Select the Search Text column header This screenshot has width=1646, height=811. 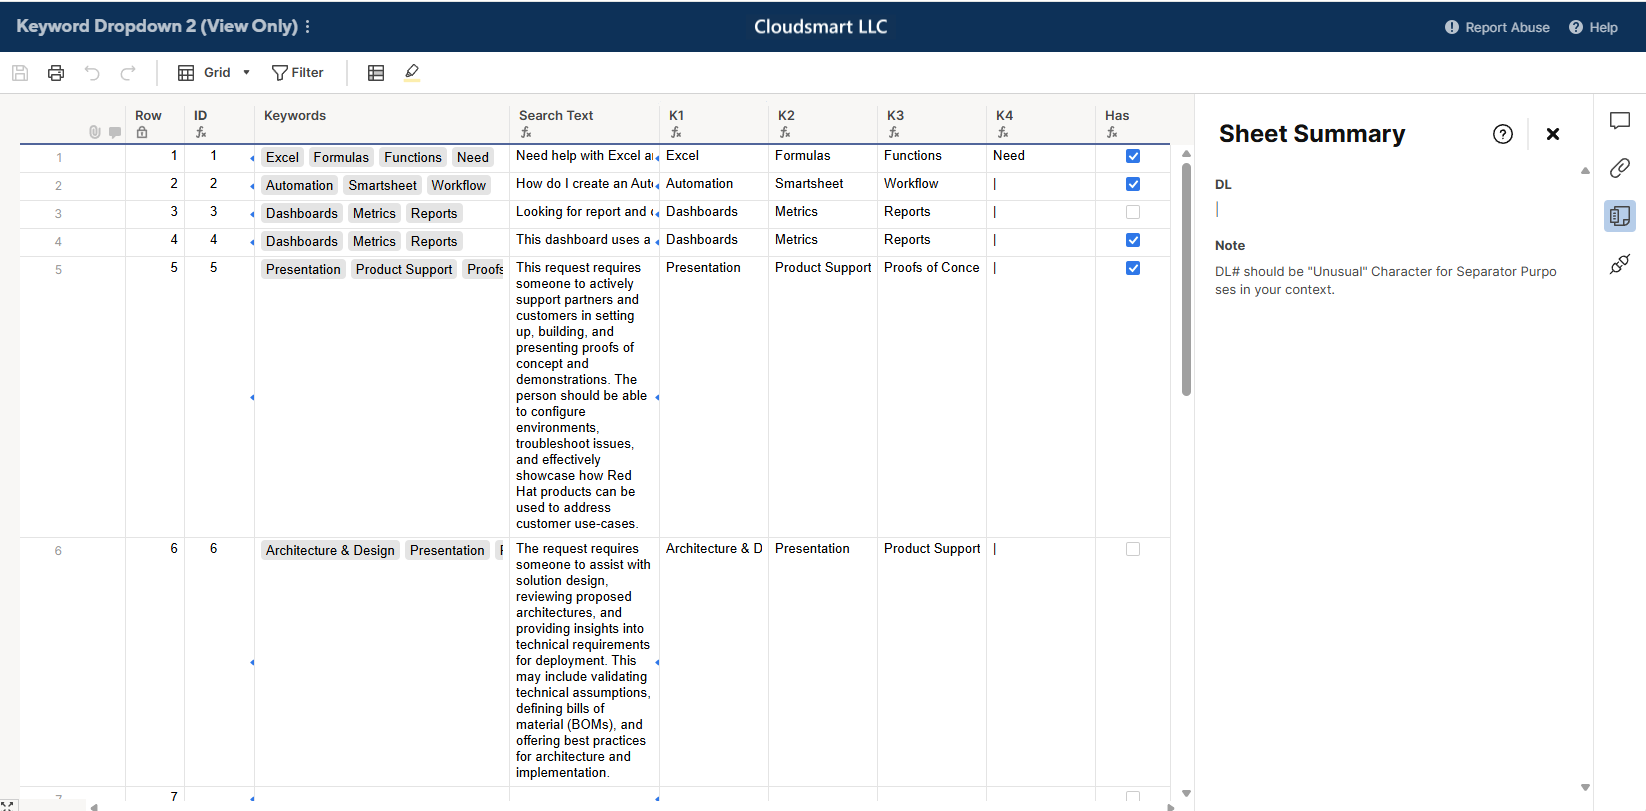584,122
